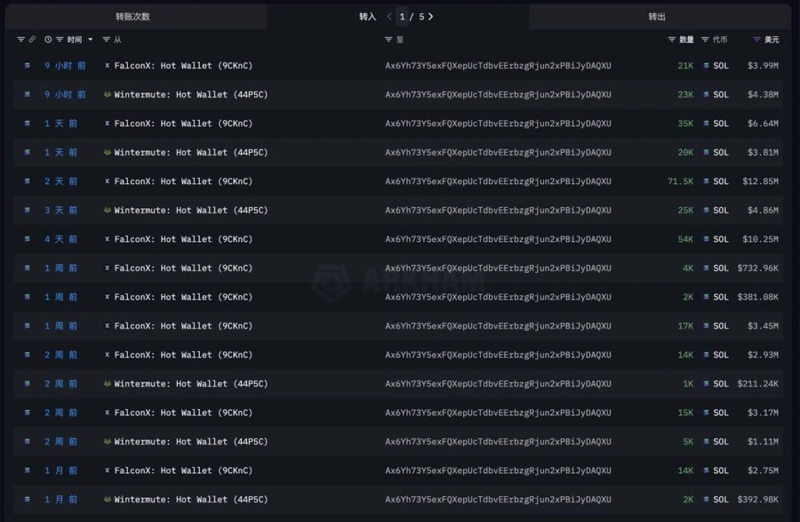Viewport: 800px width, 522px height.
Task: Filter by 代币 token column
Action: [x=705, y=40]
